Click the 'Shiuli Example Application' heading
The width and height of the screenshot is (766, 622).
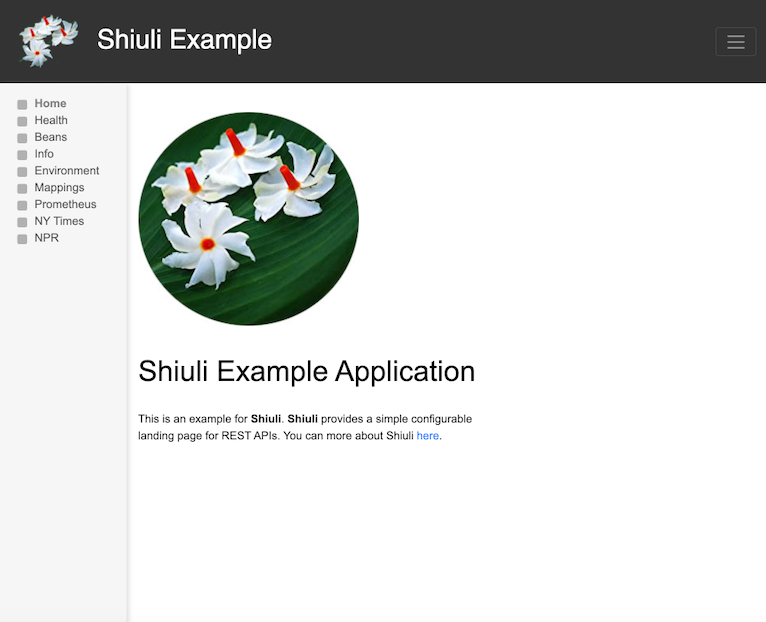(307, 371)
